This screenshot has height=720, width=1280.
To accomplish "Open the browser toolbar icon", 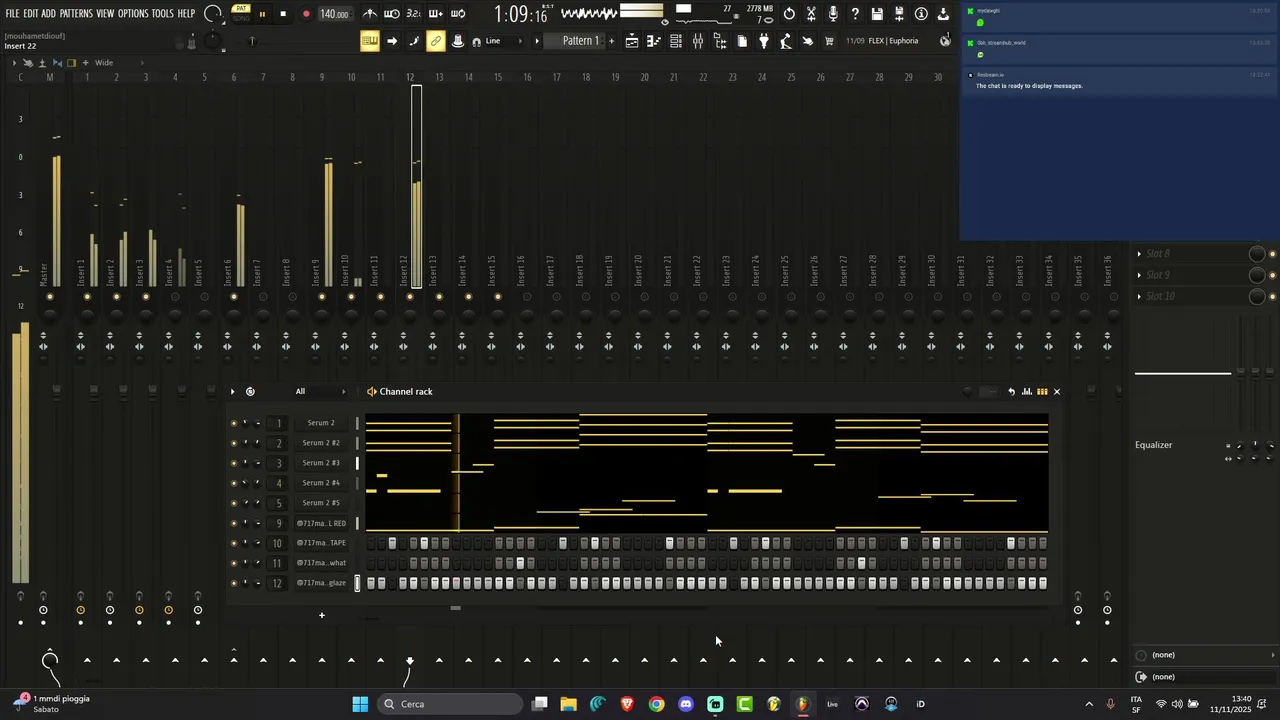I will (x=720, y=41).
